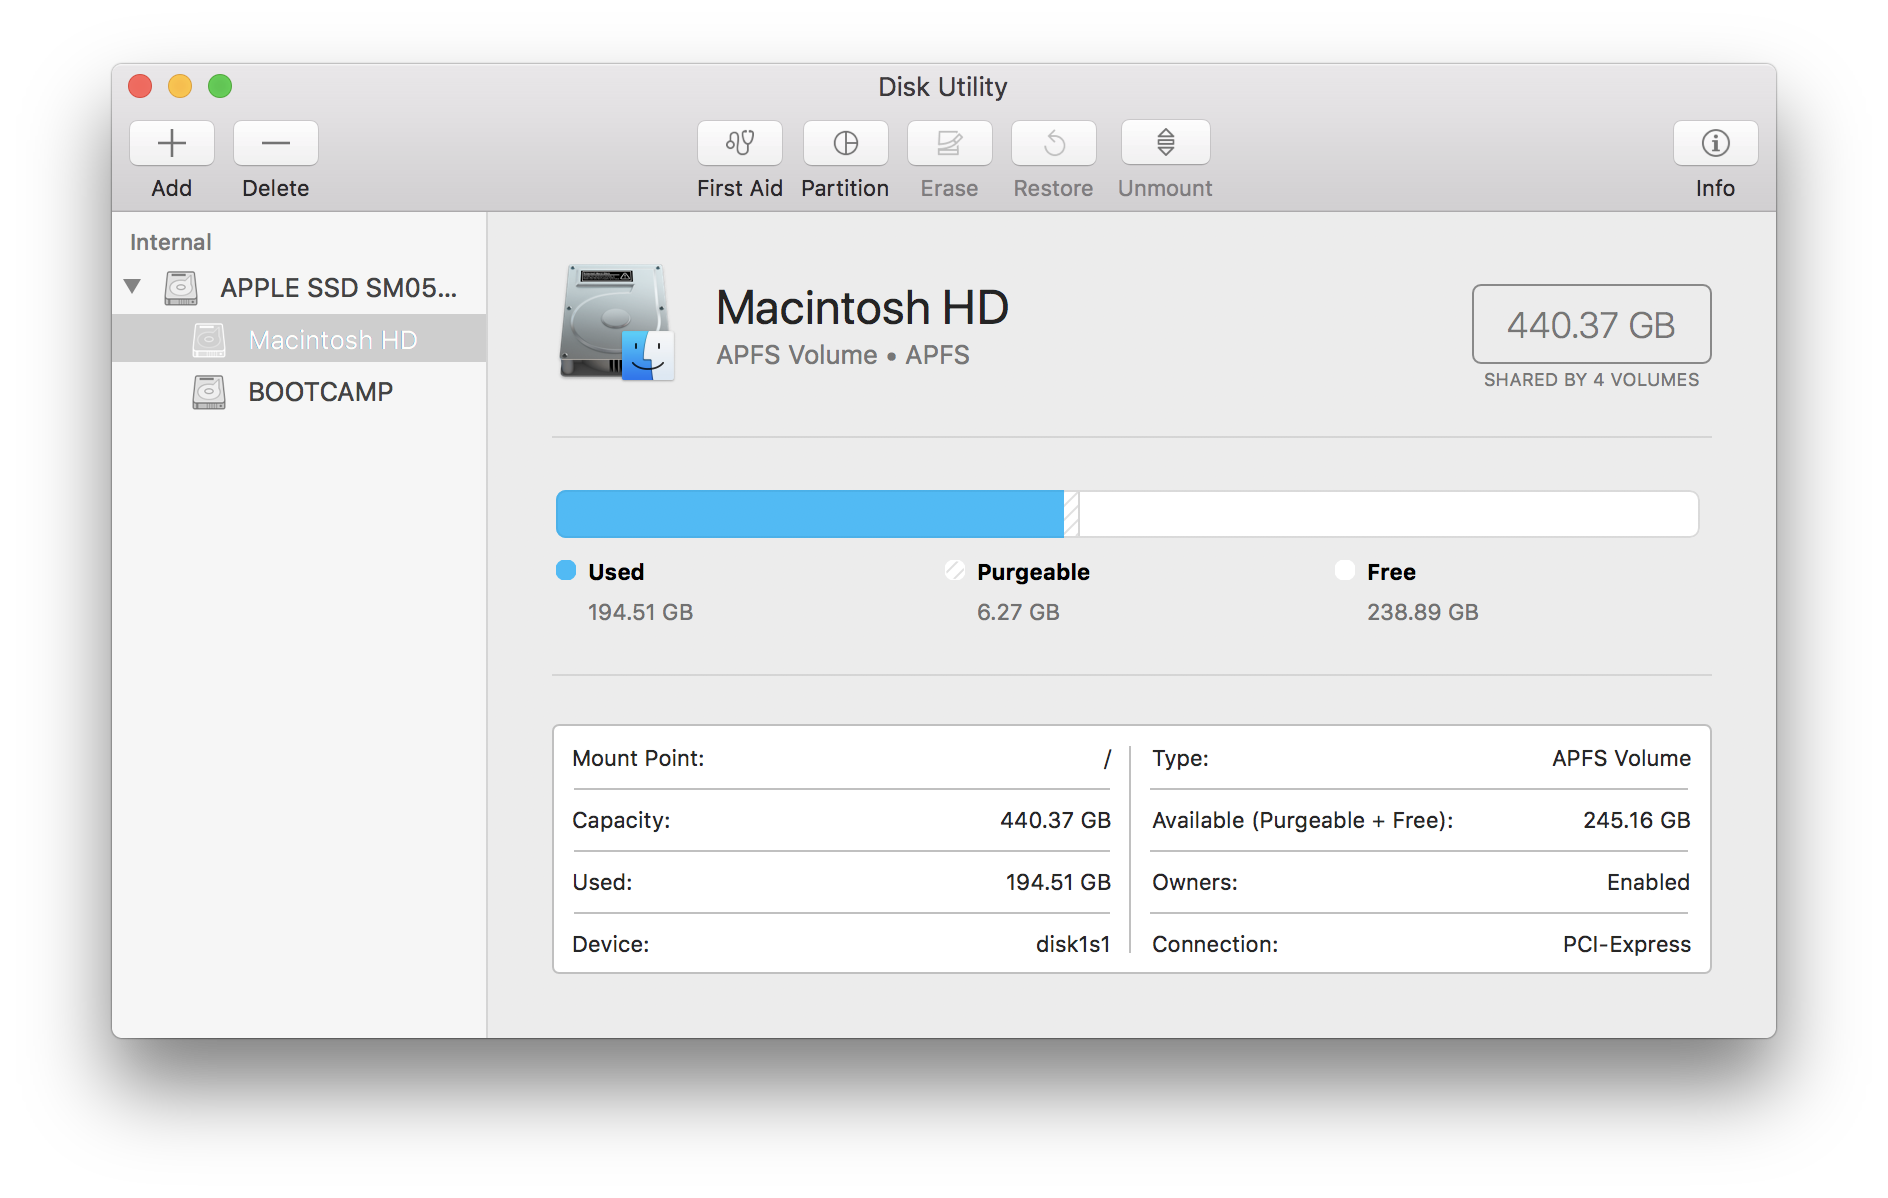Click the 6.27 GB purgeable value

(x=1018, y=612)
